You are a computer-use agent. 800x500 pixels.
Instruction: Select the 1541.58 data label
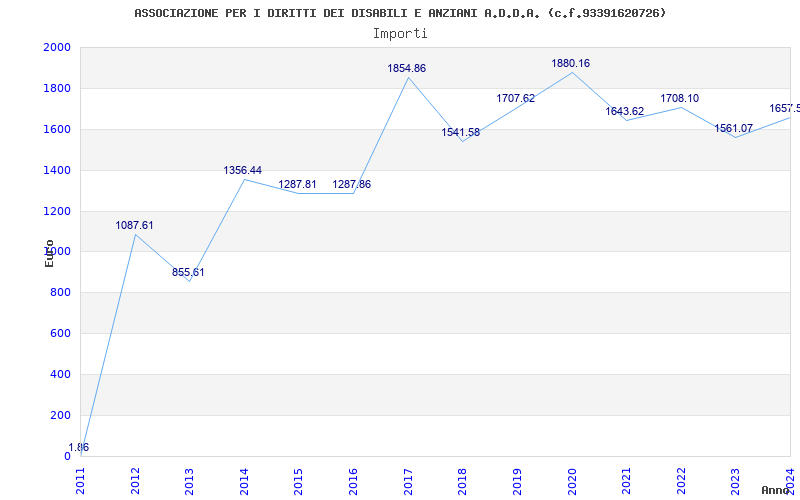[x=461, y=133]
